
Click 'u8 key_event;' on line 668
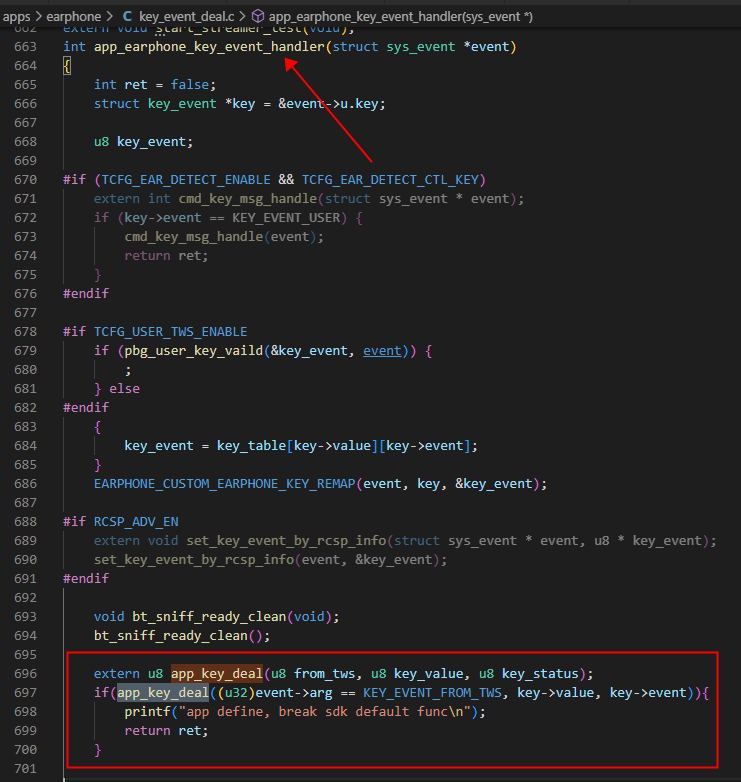pyautogui.click(x=144, y=142)
